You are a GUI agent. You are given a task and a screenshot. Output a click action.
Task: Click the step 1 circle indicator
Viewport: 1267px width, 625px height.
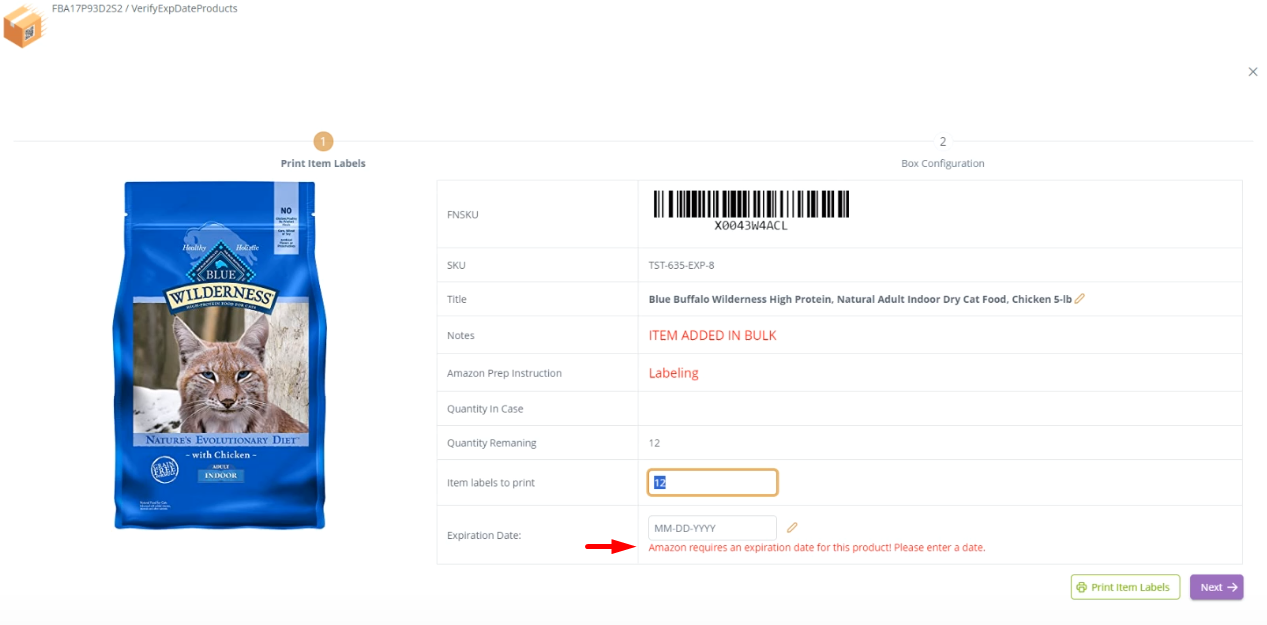323,141
